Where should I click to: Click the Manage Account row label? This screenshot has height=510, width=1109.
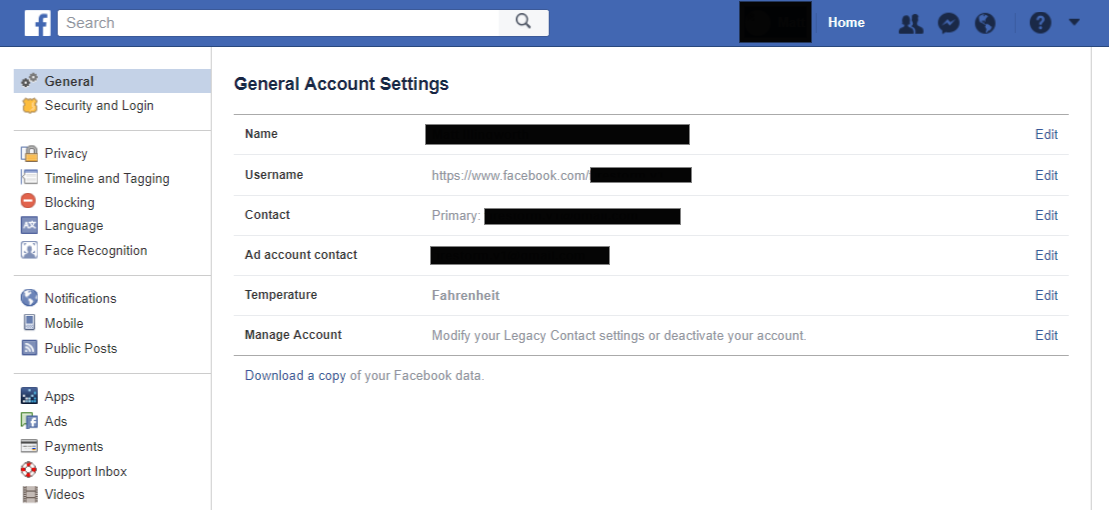coord(293,335)
